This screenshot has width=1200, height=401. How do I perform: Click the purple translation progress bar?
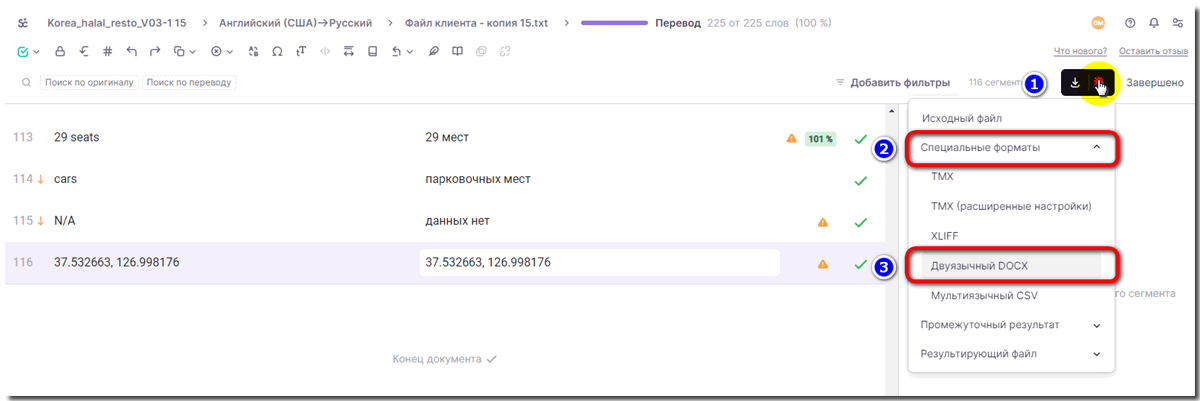click(x=613, y=22)
